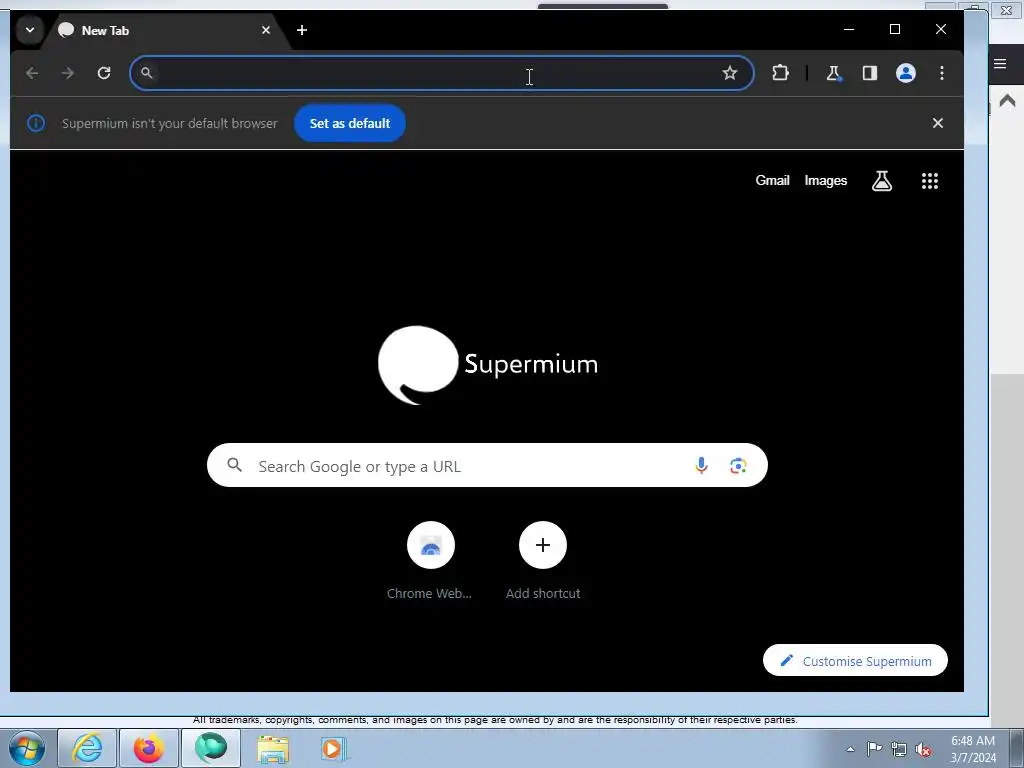Focus the address bar field
The image size is (1024, 768).
(441, 73)
